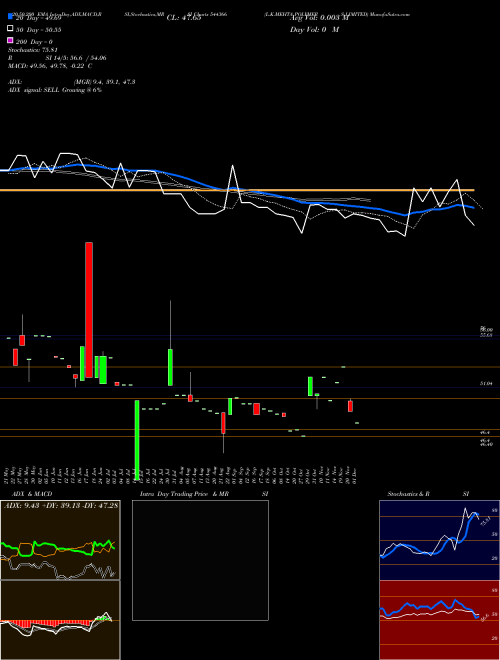Screen dimensions: 500x660
Task: Click the blue 20 Day legend swatch
Action: pos(10,16)
